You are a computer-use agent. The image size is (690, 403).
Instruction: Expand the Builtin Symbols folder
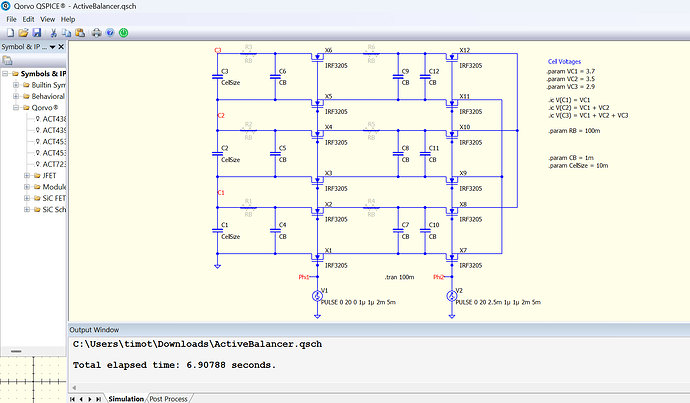click(x=16, y=85)
